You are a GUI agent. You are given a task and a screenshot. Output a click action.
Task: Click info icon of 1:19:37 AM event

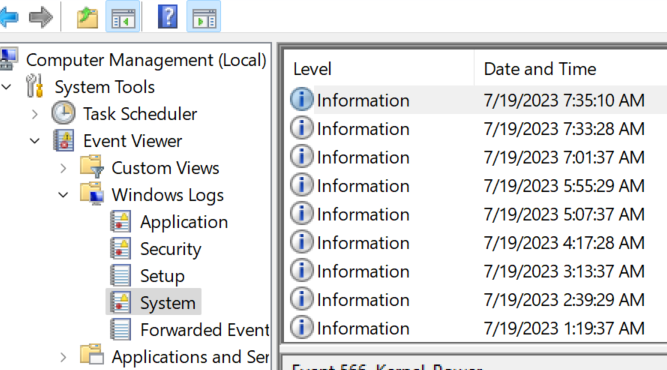pos(302,327)
